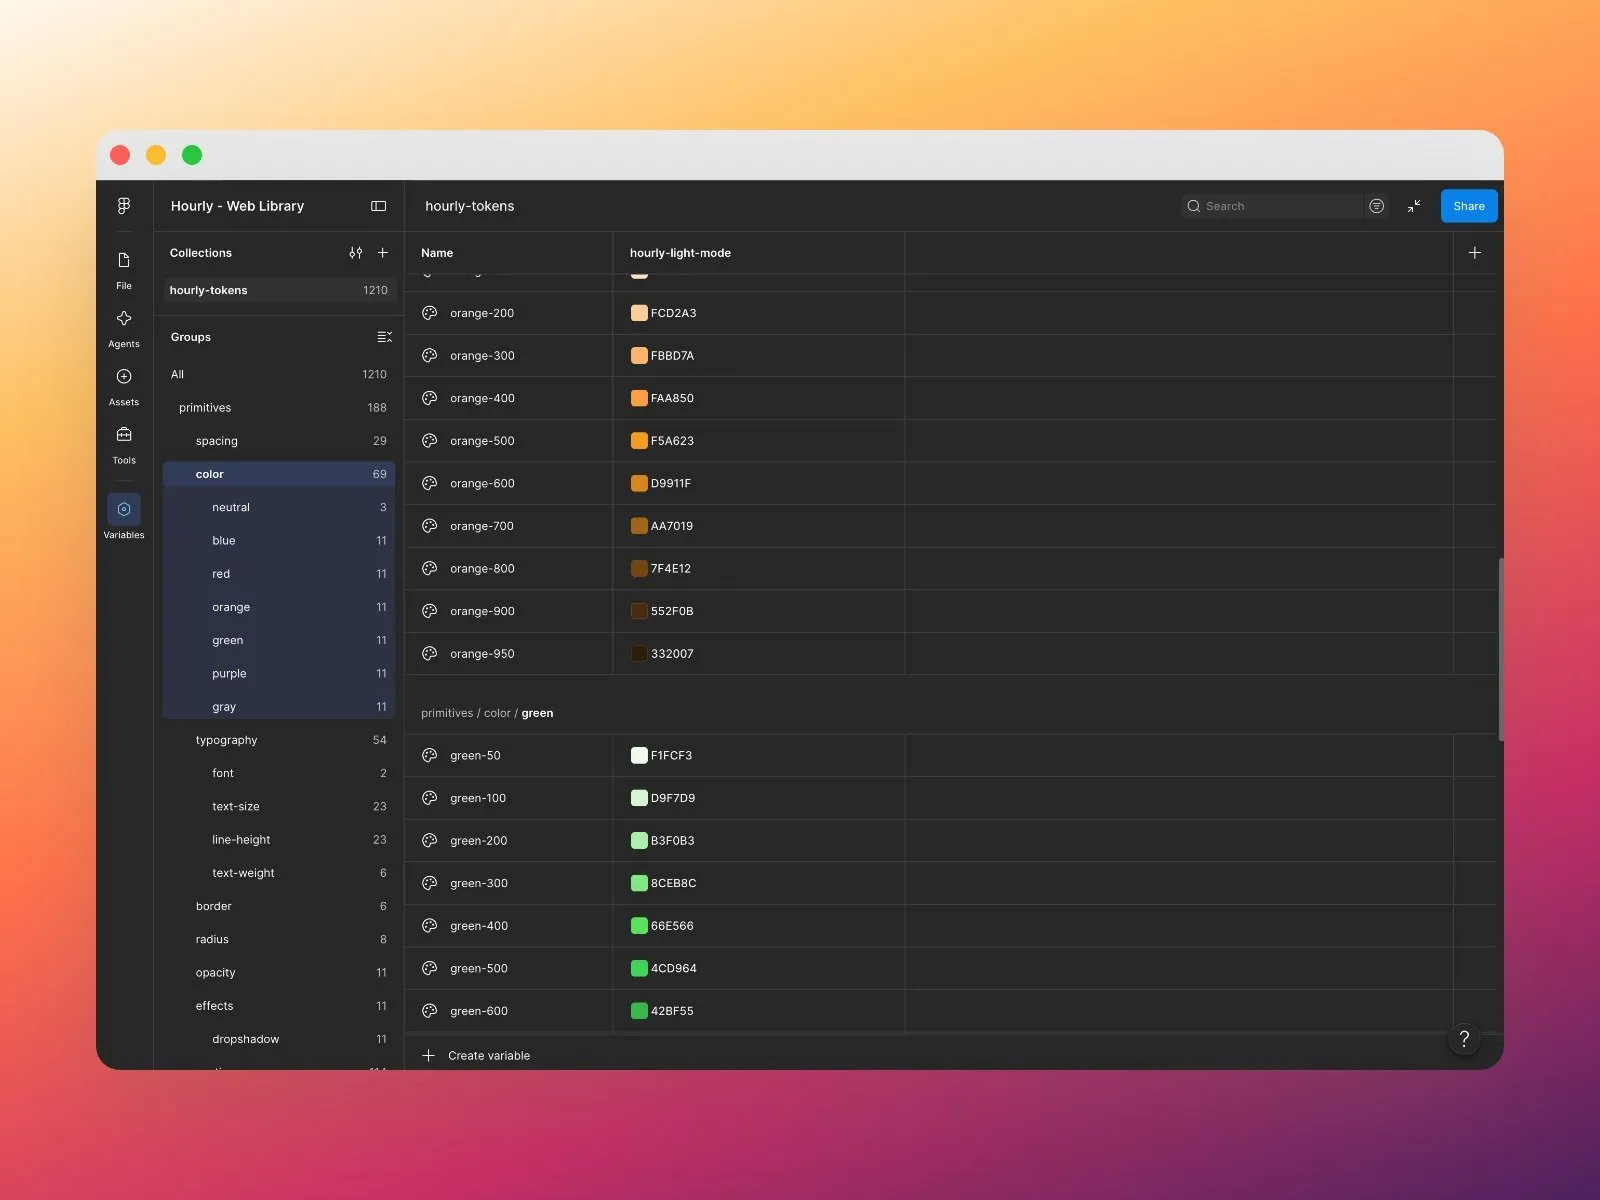This screenshot has width=1600, height=1200.
Task: Click the minimize view arrows icon
Action: click(1414, 206)
